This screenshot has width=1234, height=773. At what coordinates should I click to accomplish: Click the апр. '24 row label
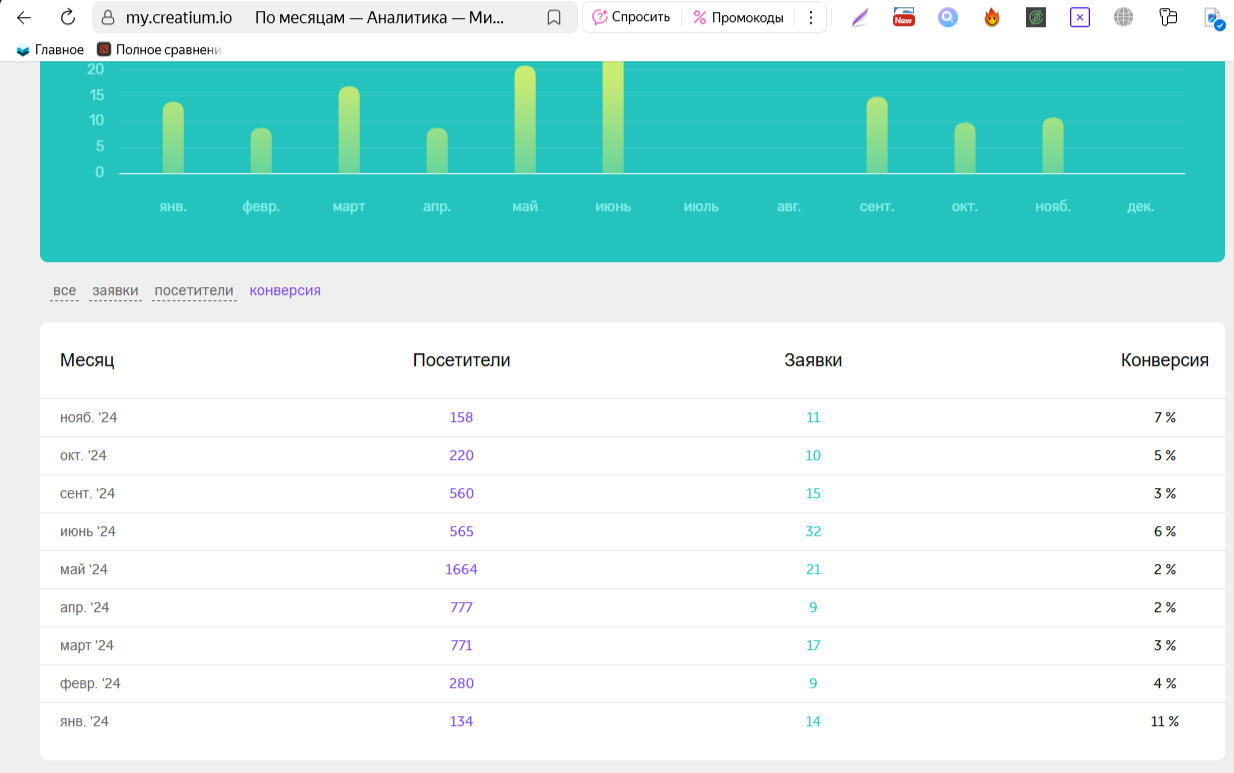click(x=85, y=607)
